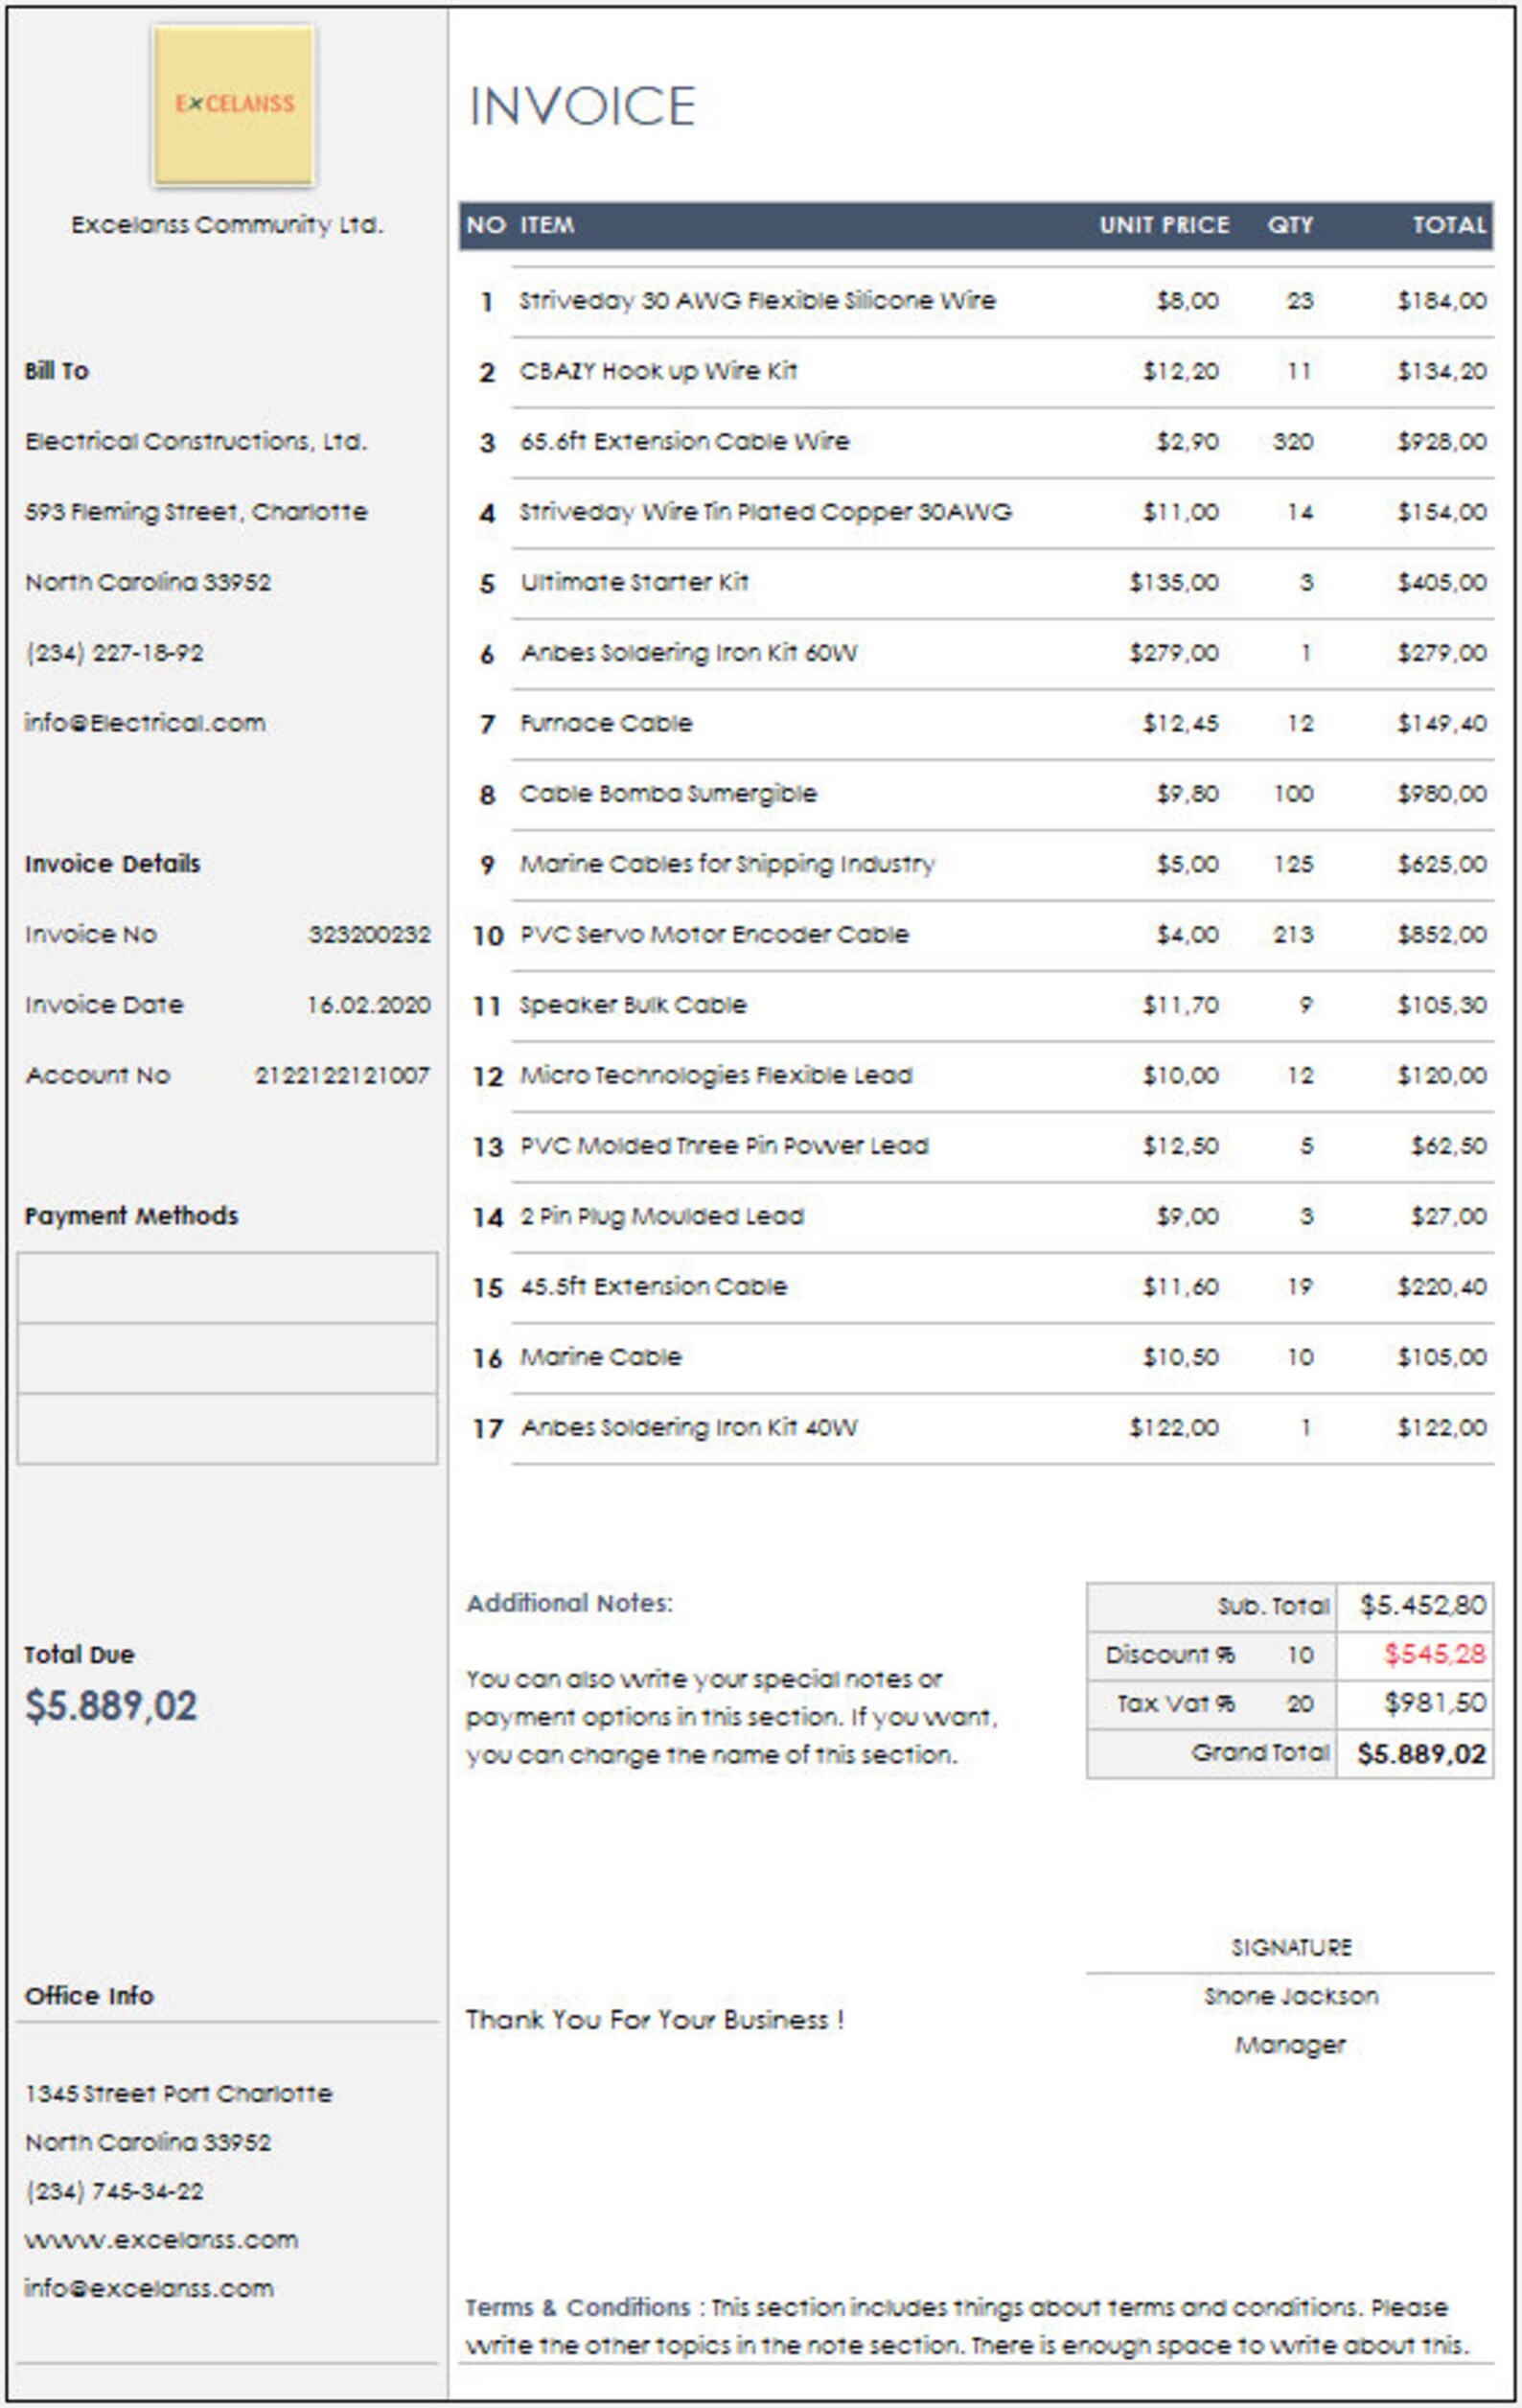Click the invoice date 16.02.2020

tap(368, 1005)
